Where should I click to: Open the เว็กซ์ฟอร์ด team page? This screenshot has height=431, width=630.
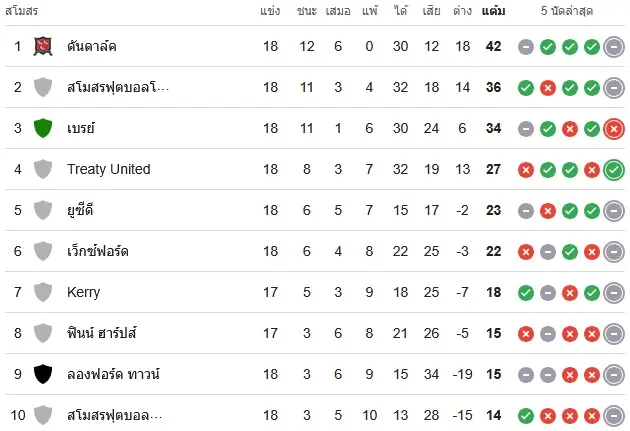(x=98, y=251)
